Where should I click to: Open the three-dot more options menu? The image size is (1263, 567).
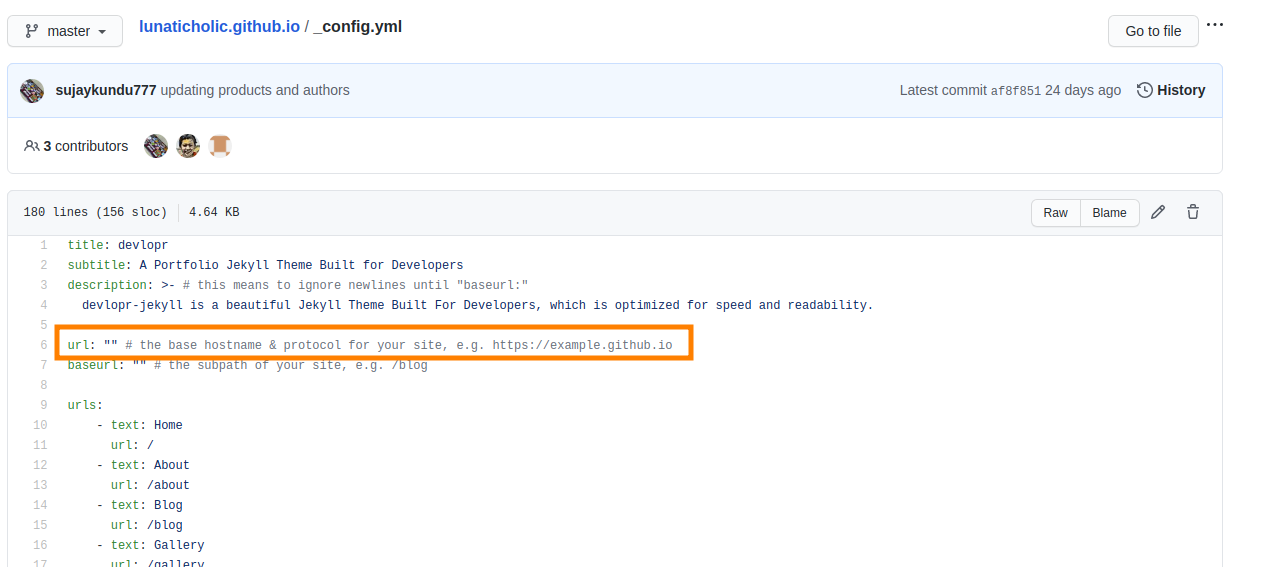(x=1215, y=25)
